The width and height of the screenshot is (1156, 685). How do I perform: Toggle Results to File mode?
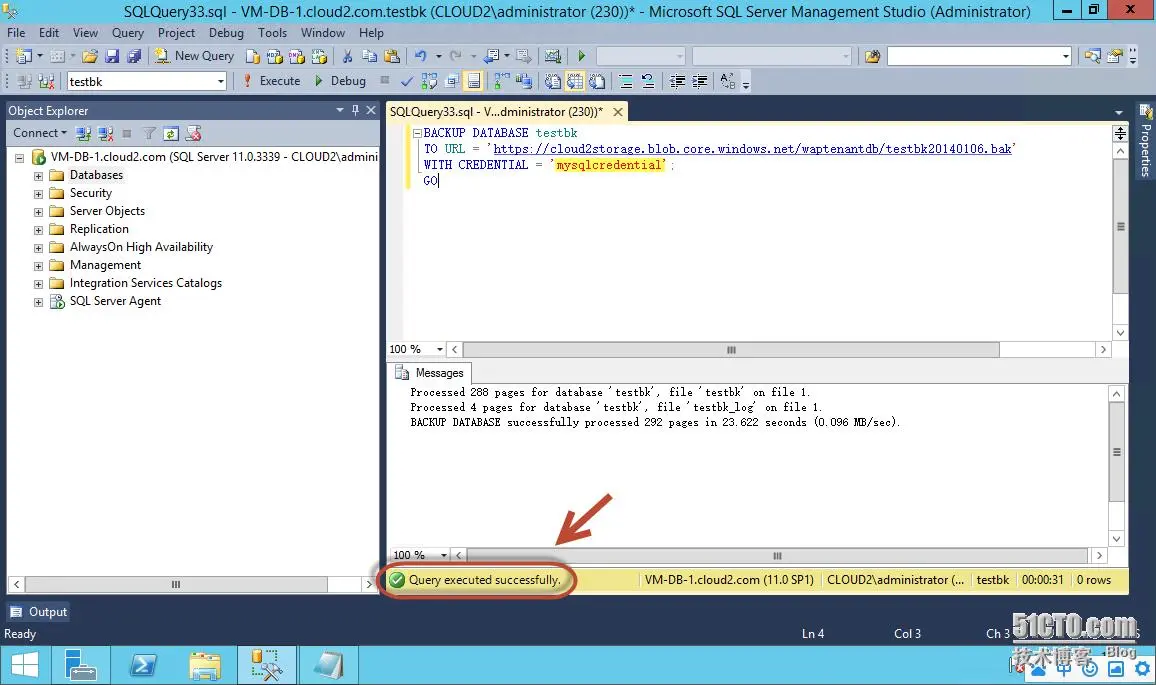point(597,81)
